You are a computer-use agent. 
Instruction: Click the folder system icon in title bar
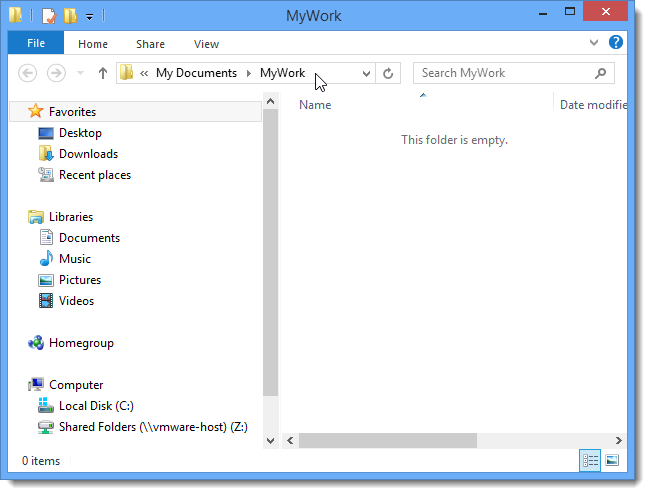16,15
